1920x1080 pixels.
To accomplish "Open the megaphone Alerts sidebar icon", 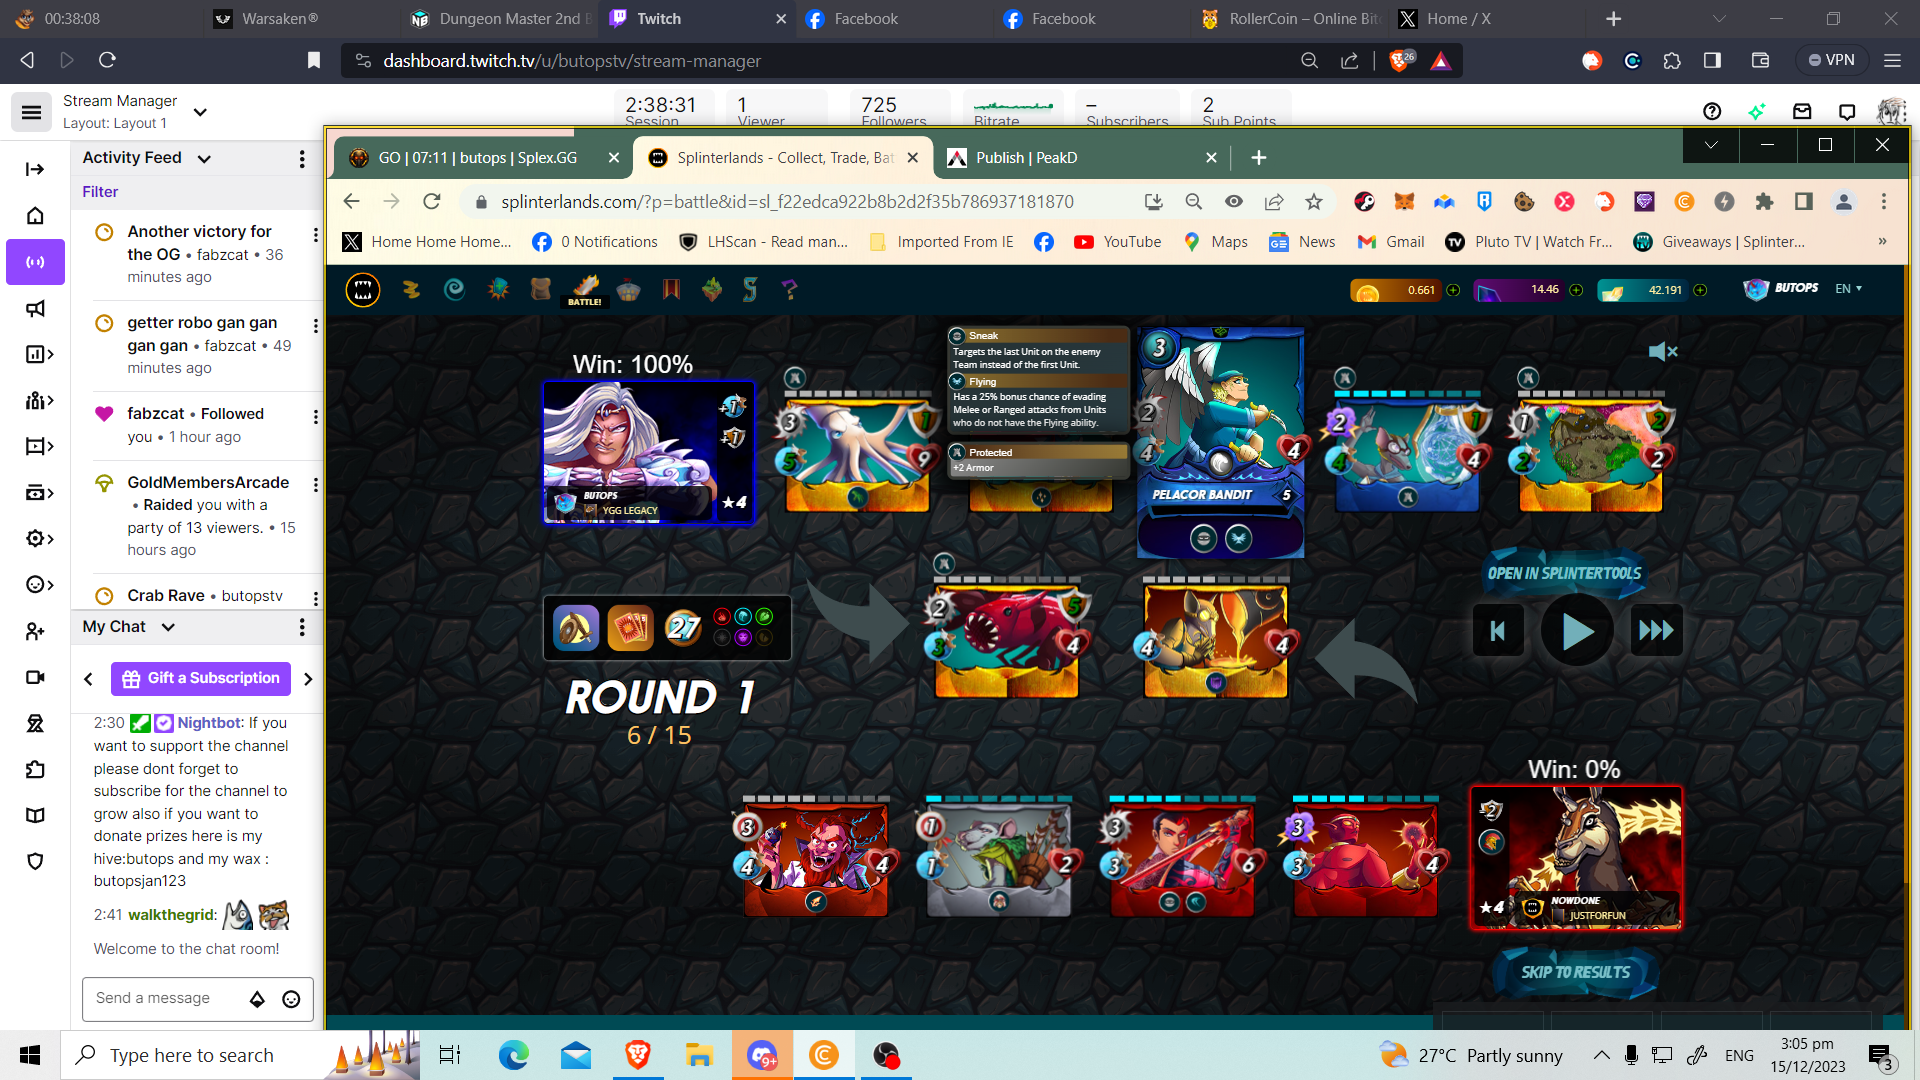I will [35, 308].
